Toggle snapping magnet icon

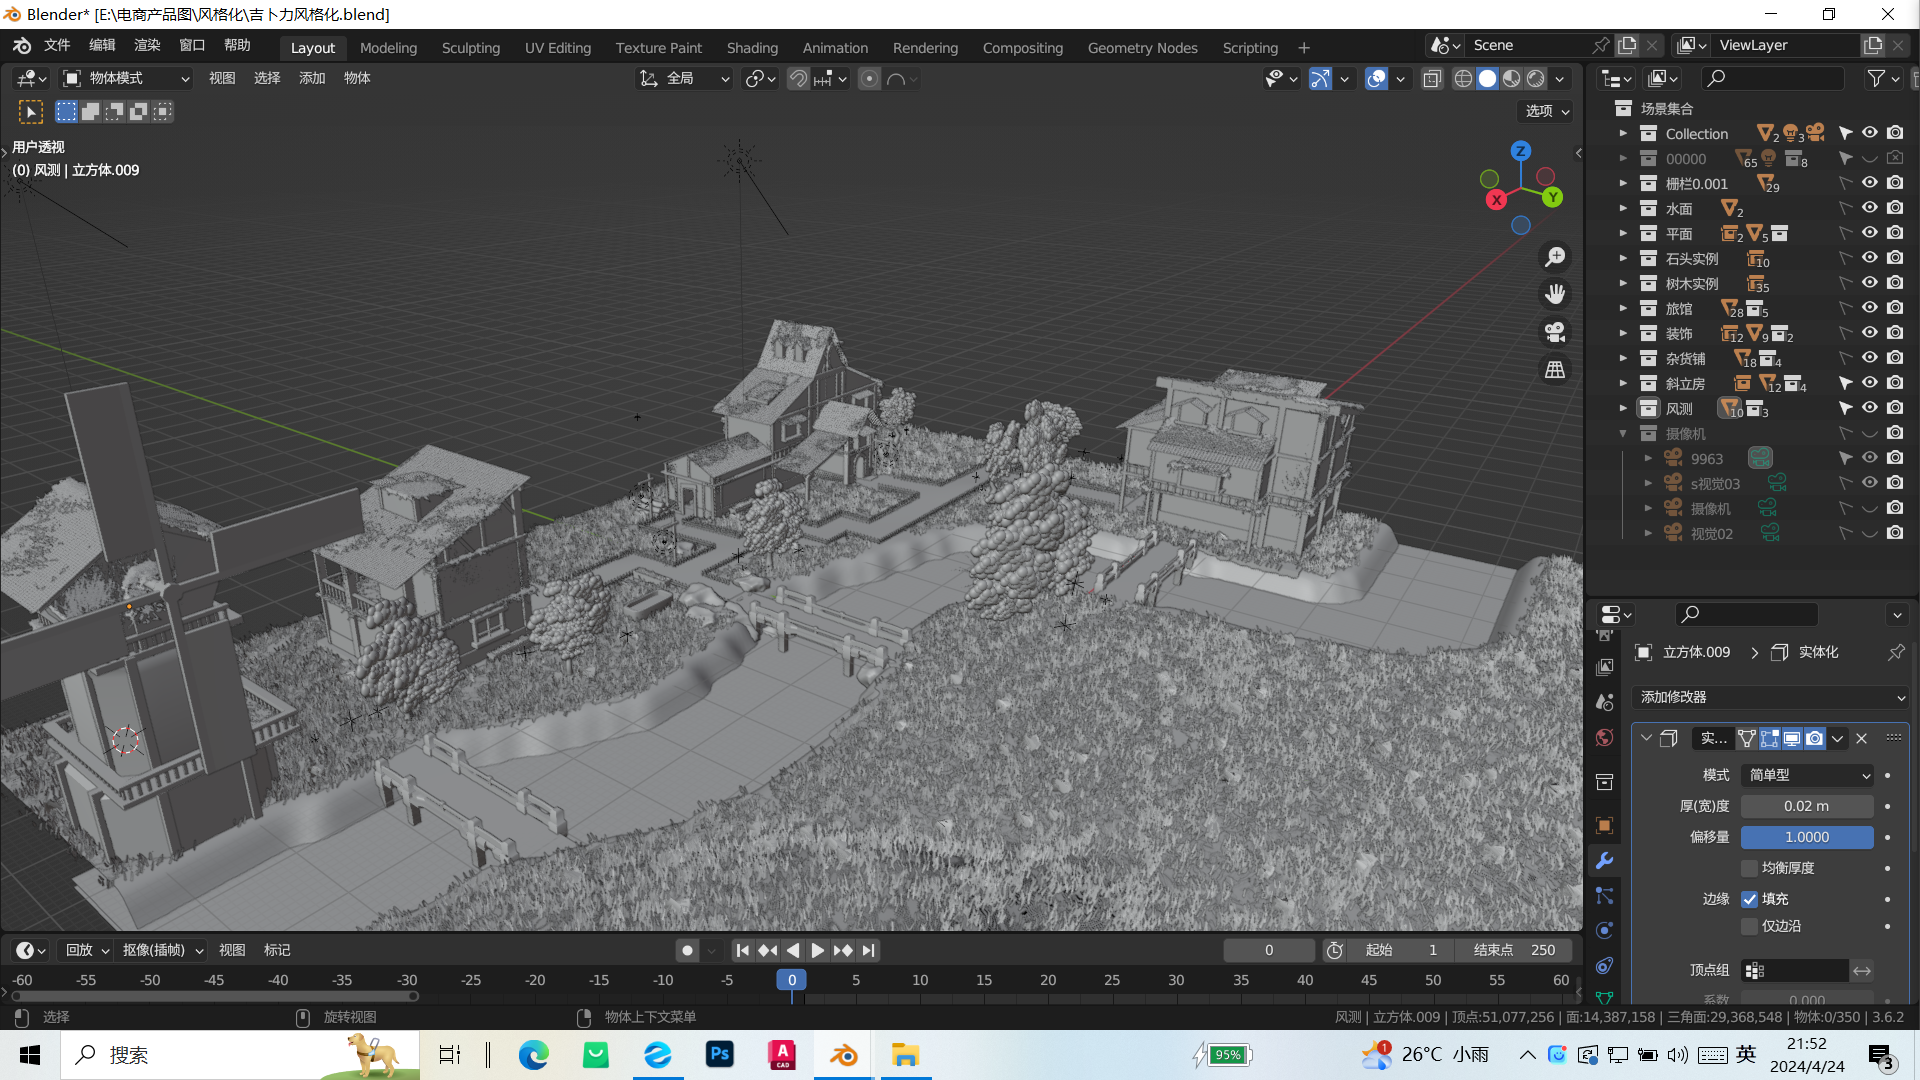(x=798, y=79)
